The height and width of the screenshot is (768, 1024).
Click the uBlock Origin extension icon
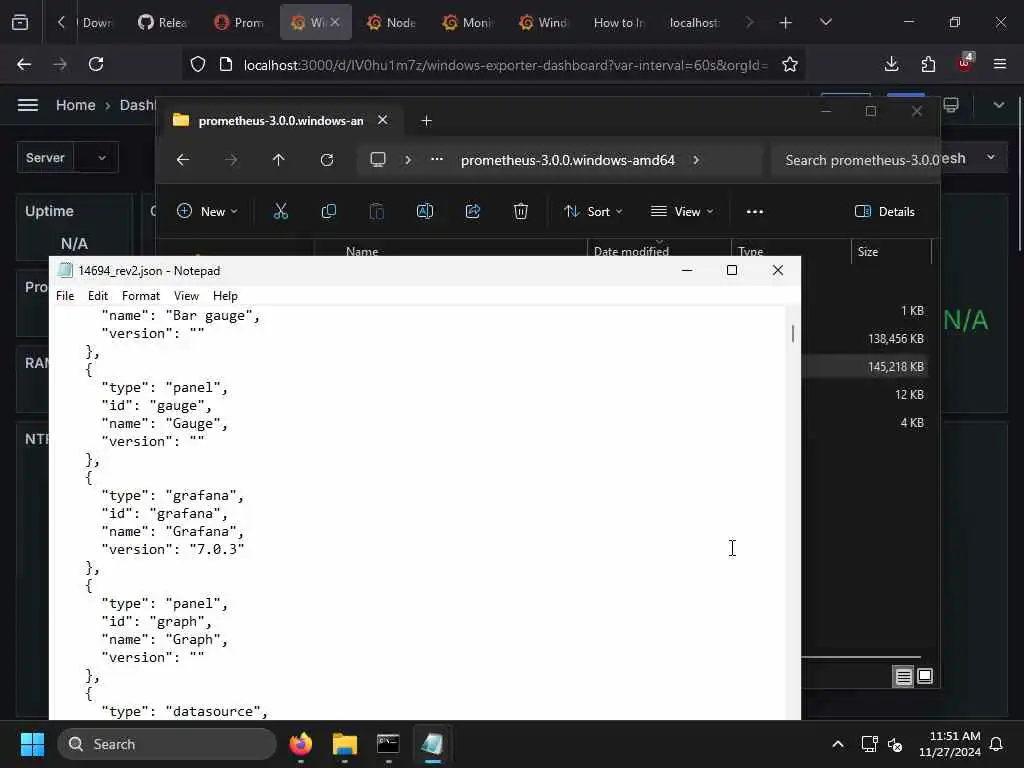pos(965,63)
